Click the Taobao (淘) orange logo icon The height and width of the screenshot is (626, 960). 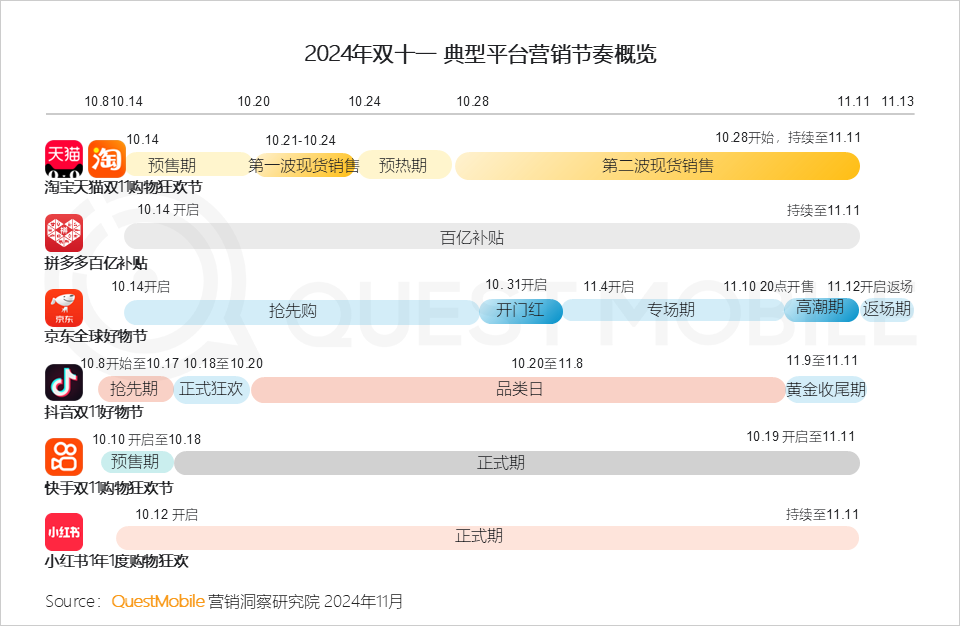point(107,159)
